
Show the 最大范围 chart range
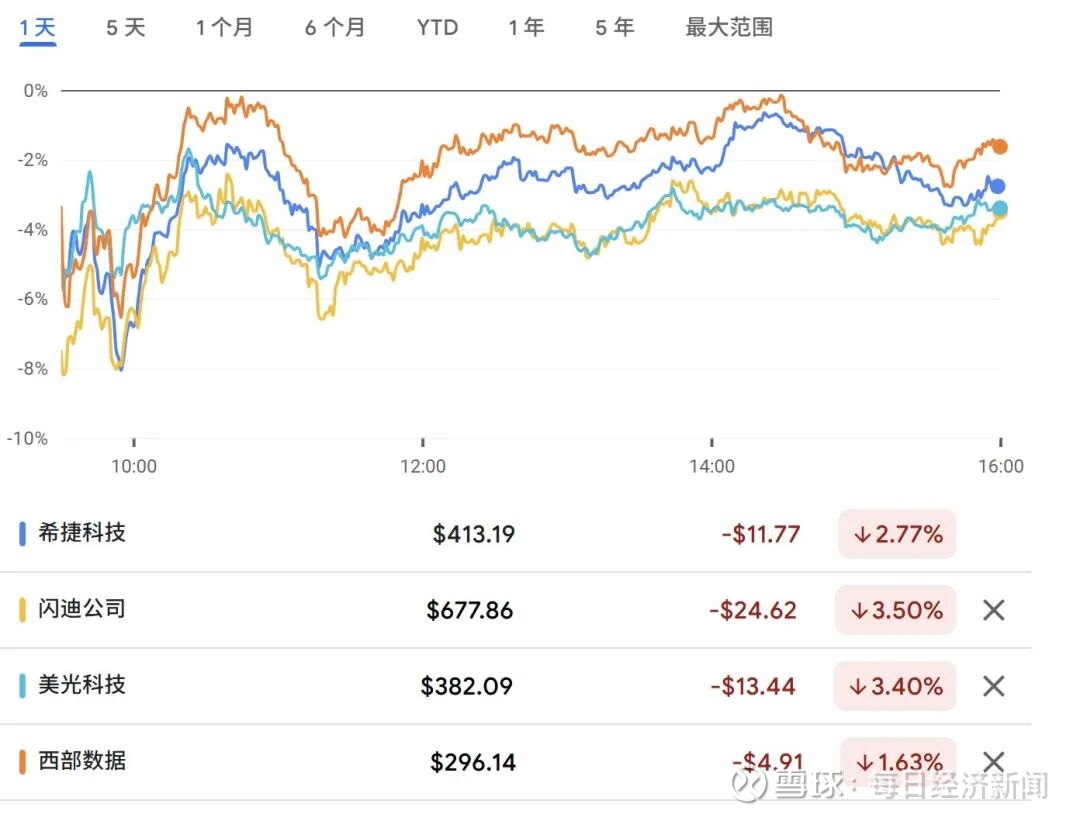[x=728, y=27]
